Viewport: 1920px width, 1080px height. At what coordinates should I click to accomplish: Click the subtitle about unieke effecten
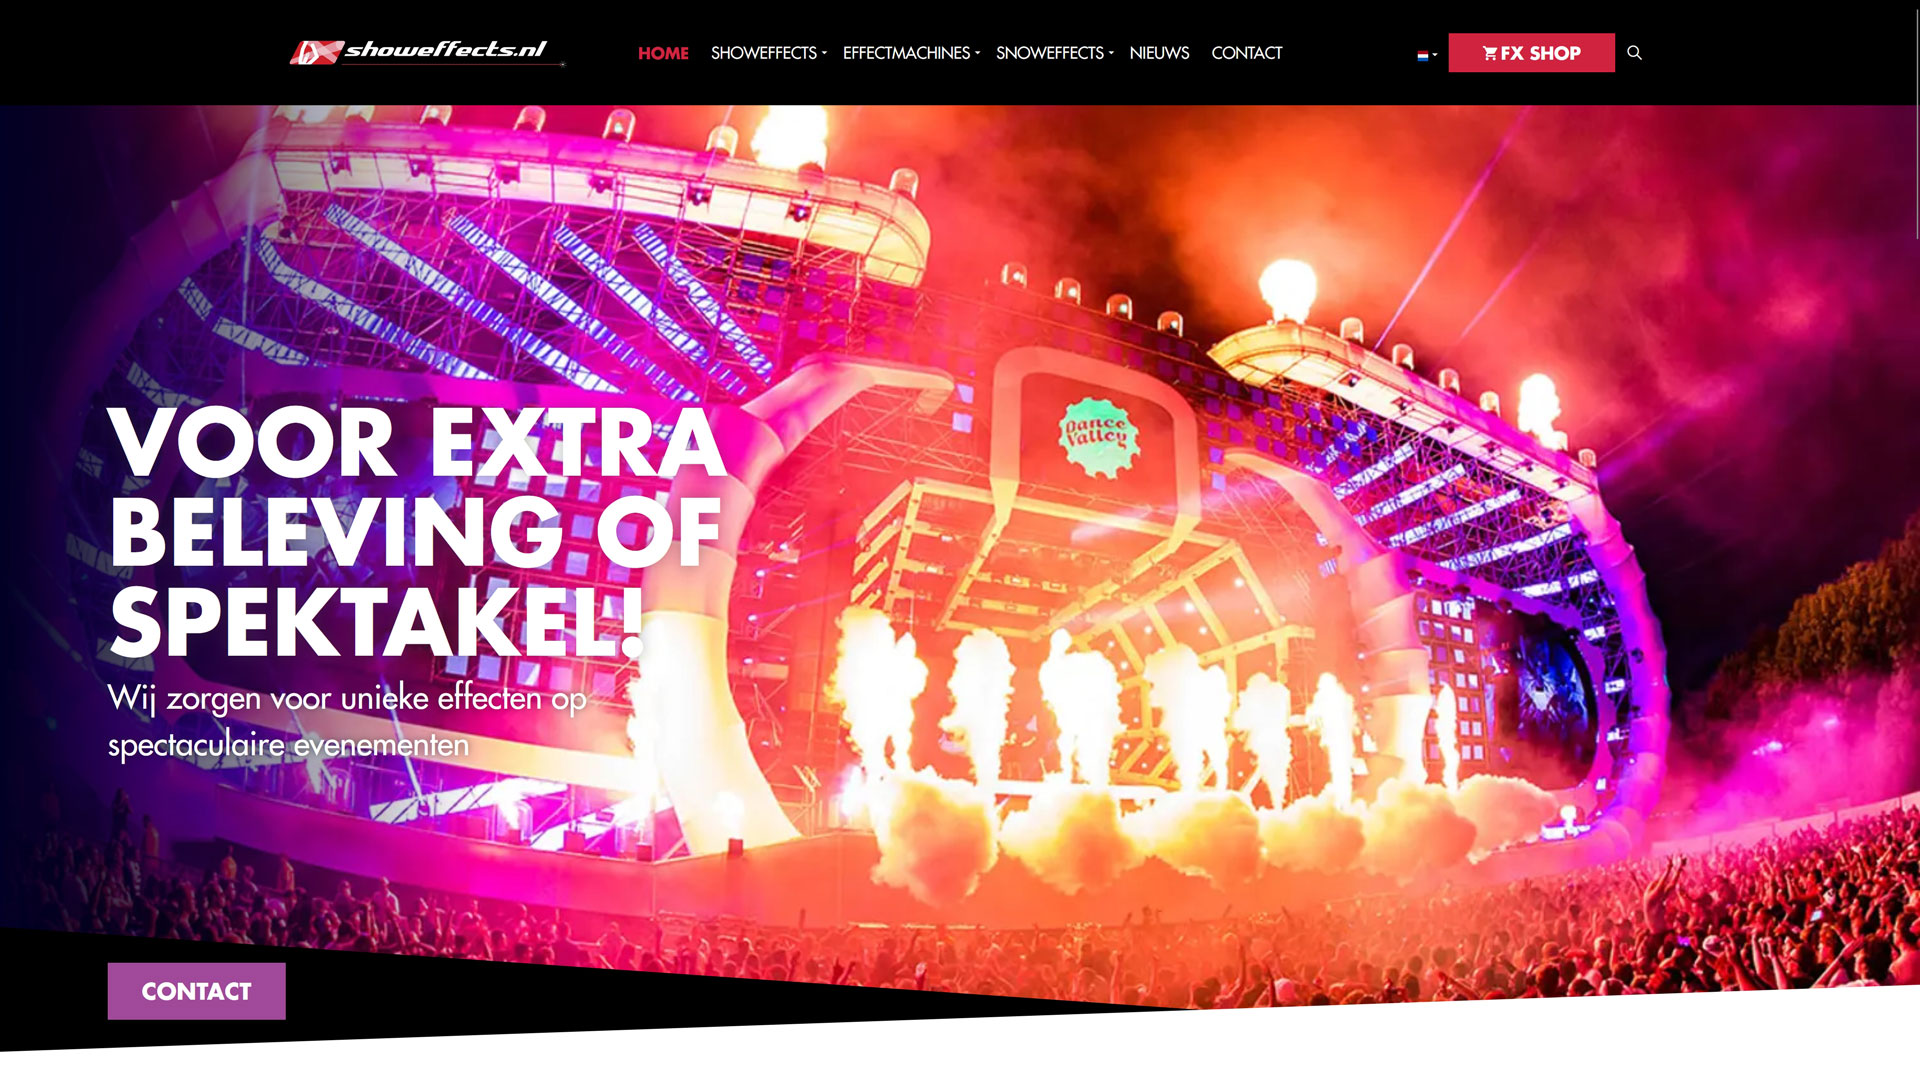347,721
